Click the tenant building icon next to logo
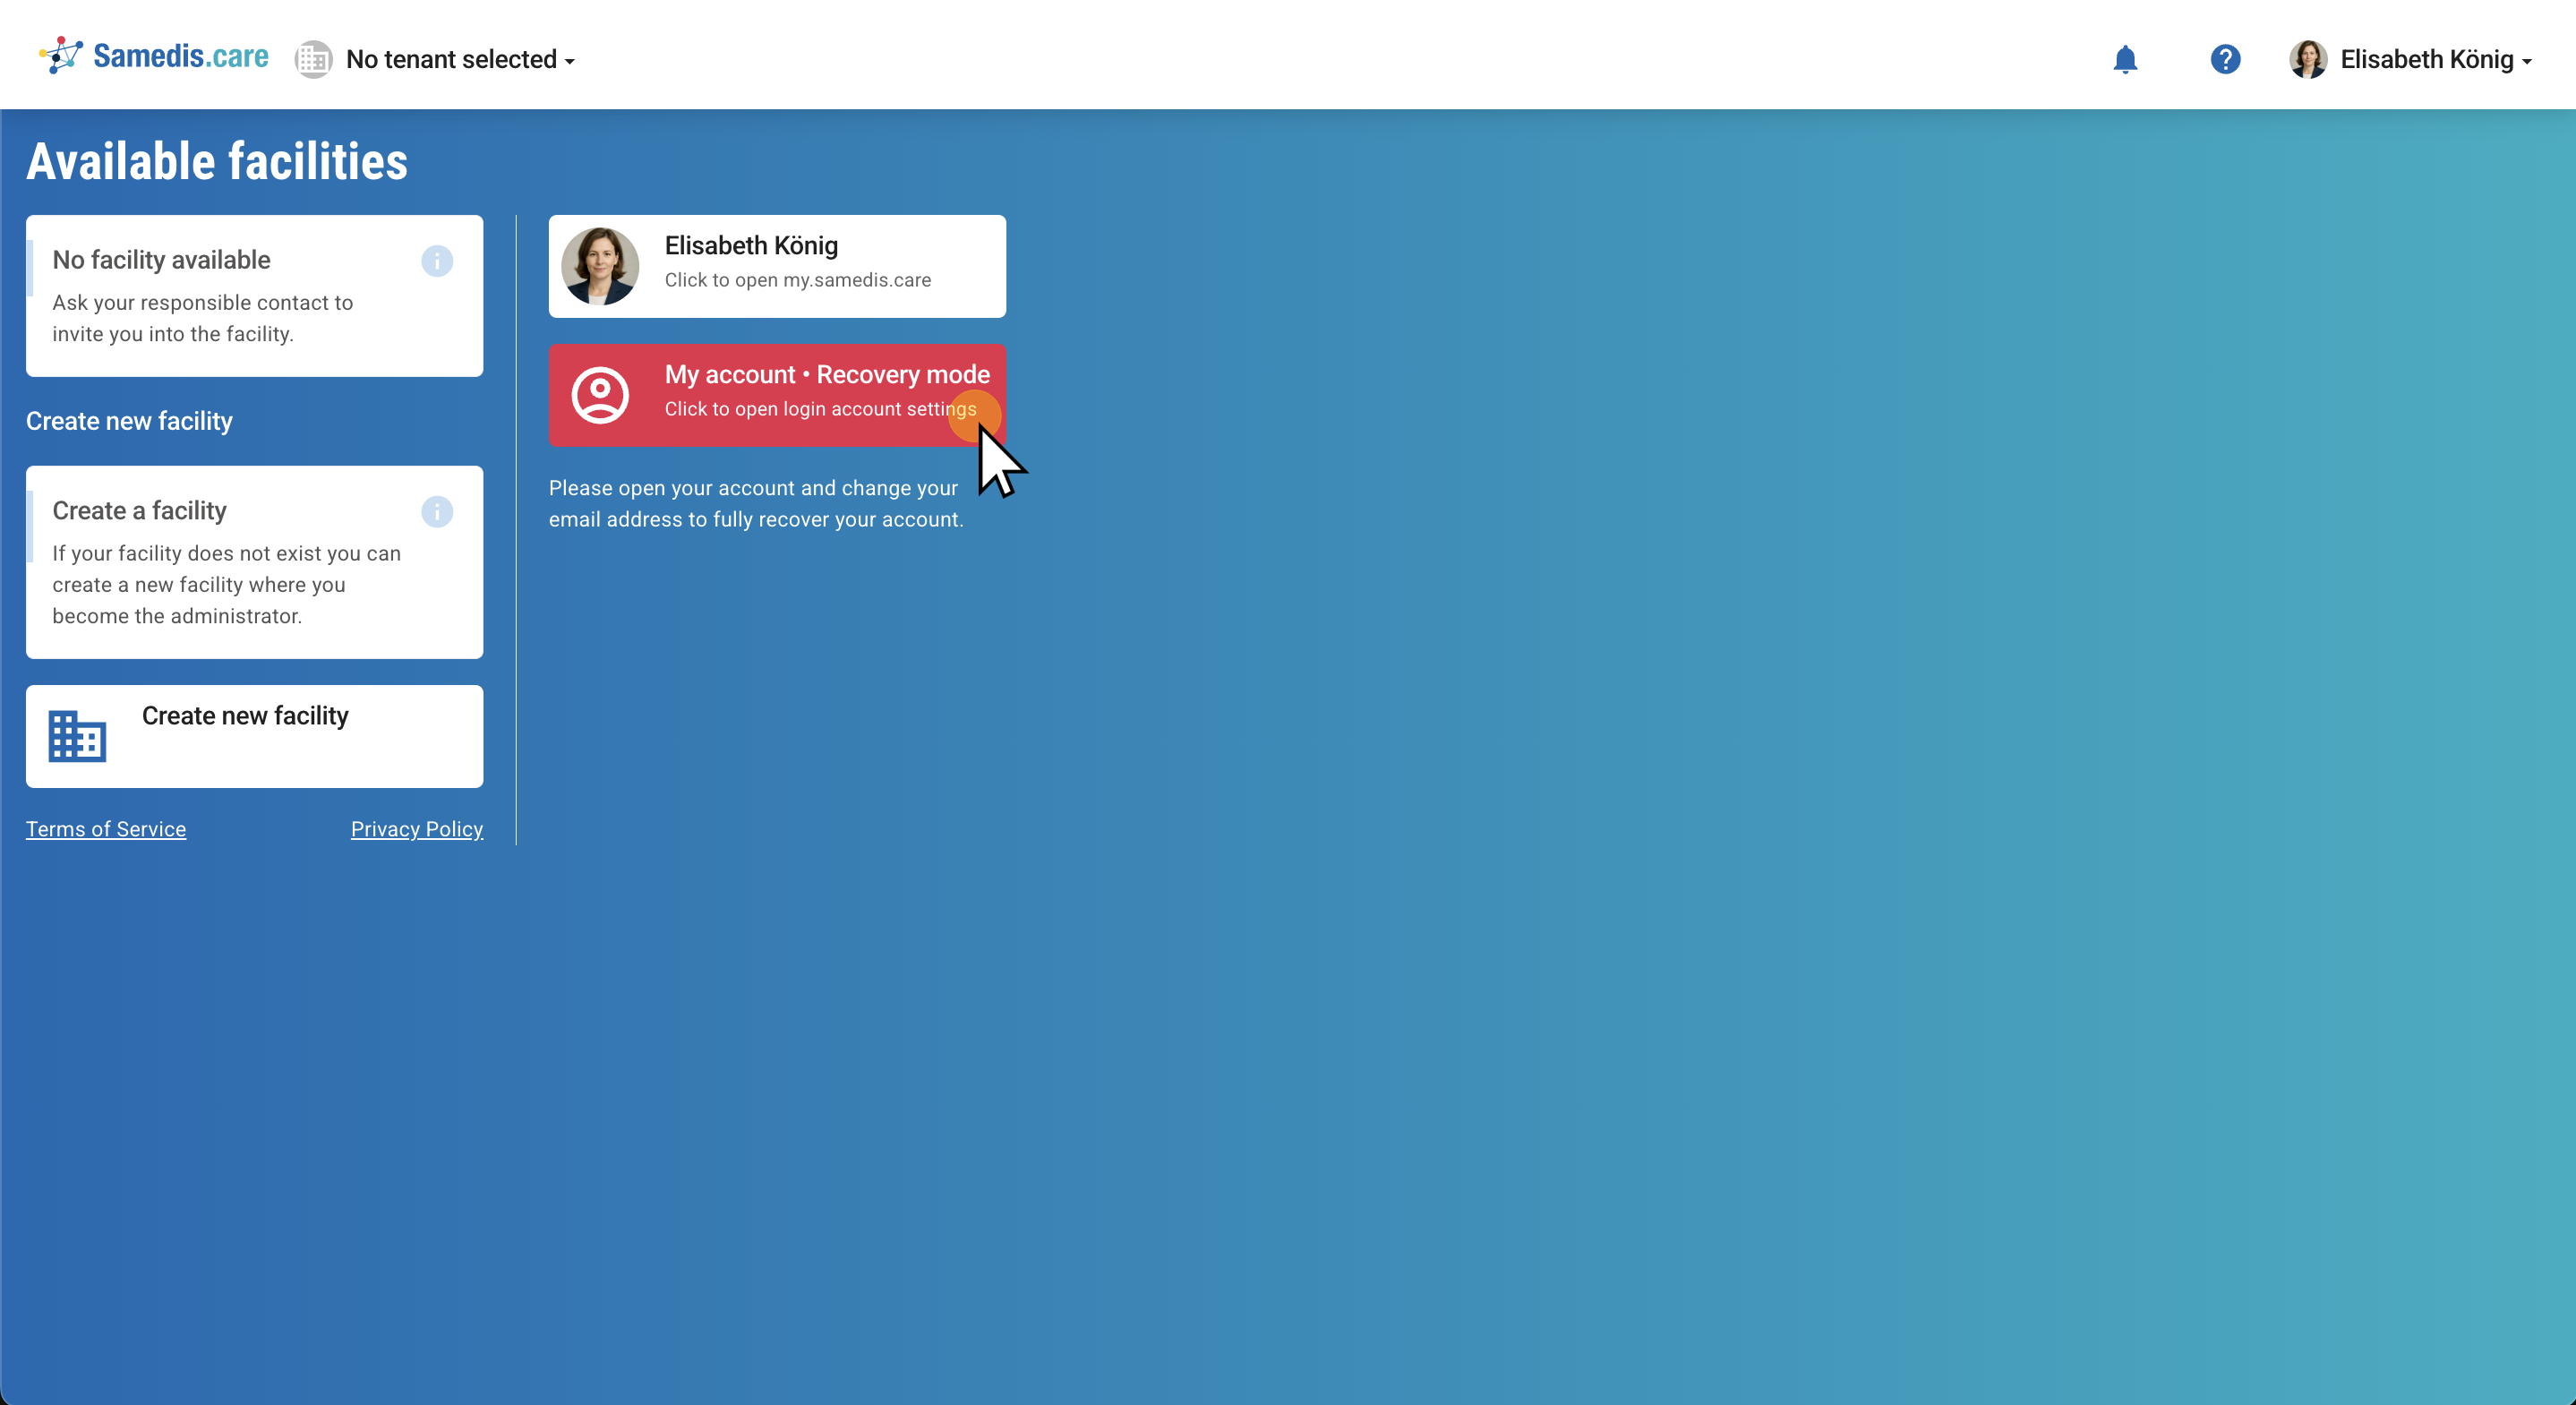The width and height of the screenshot is (2576, 1405). click(313, 59)
